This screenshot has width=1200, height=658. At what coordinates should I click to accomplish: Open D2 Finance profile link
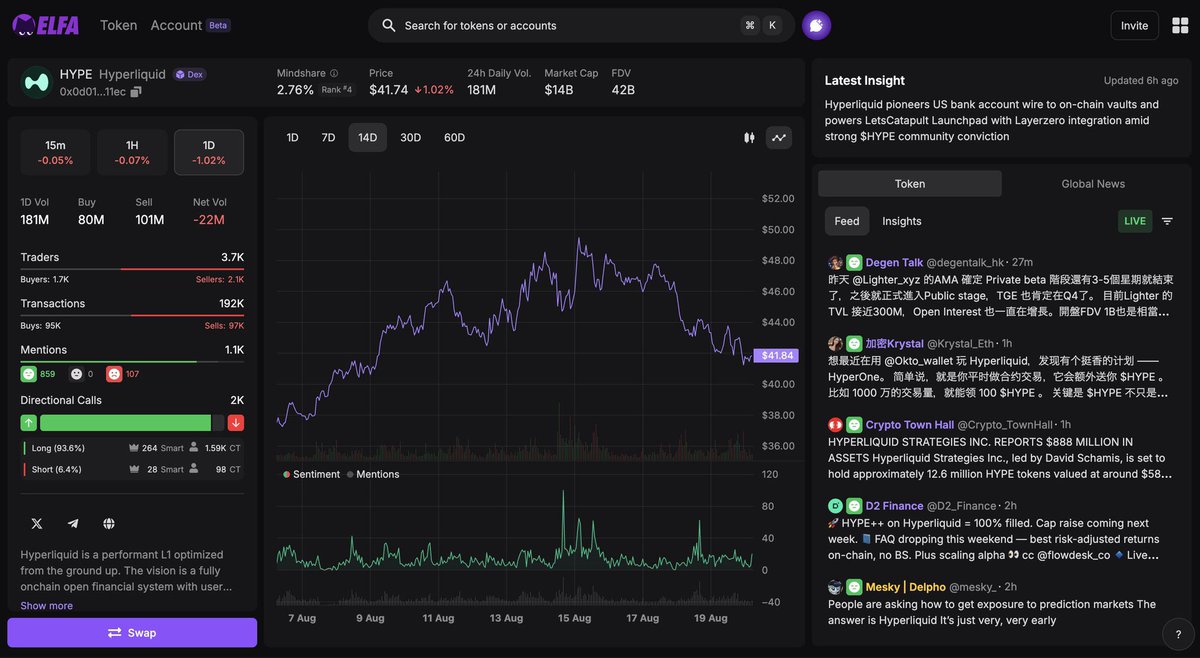coord(895,506)
